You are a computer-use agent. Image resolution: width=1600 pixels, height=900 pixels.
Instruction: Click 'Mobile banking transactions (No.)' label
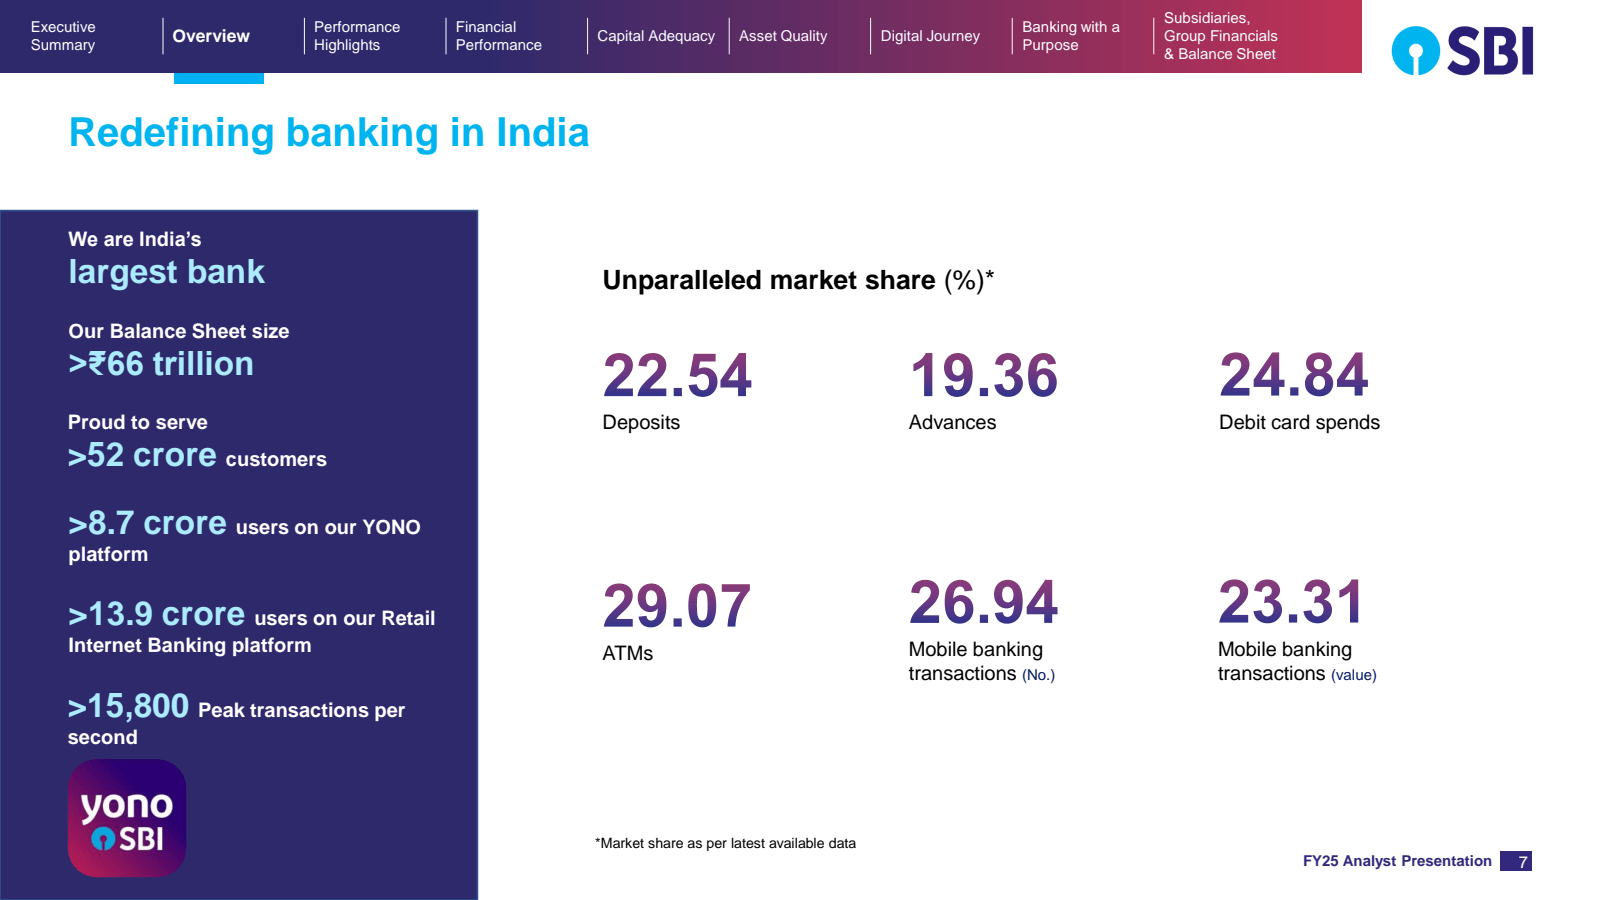click(x=981, y=662)
